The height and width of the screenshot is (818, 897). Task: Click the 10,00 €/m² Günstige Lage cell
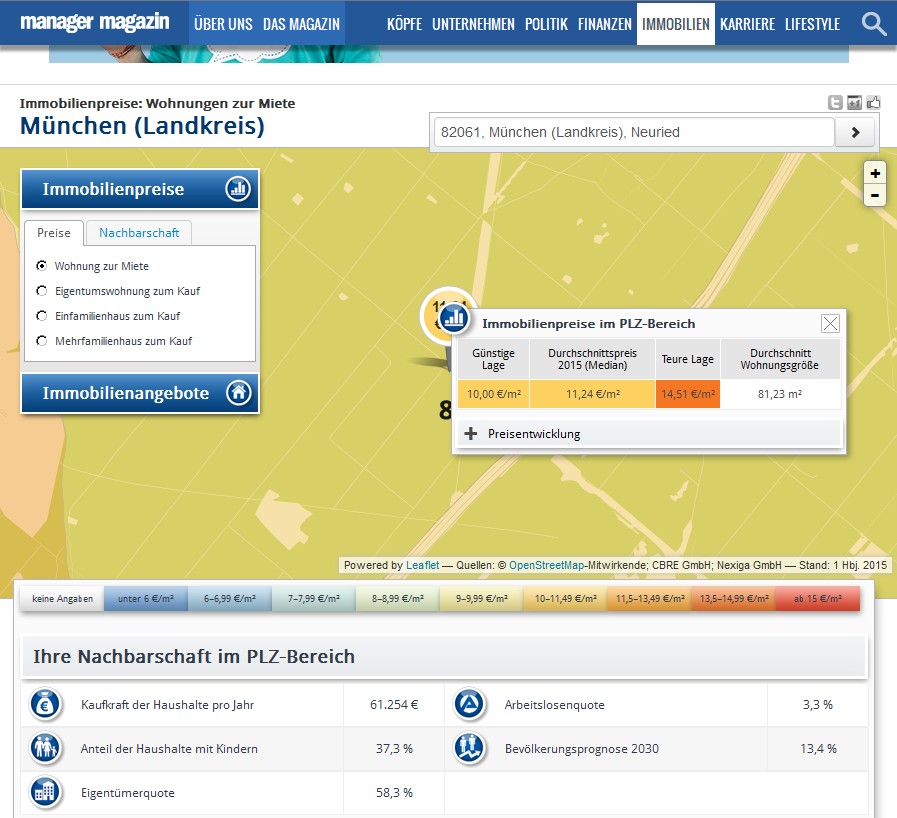click(x=494, y=394)
